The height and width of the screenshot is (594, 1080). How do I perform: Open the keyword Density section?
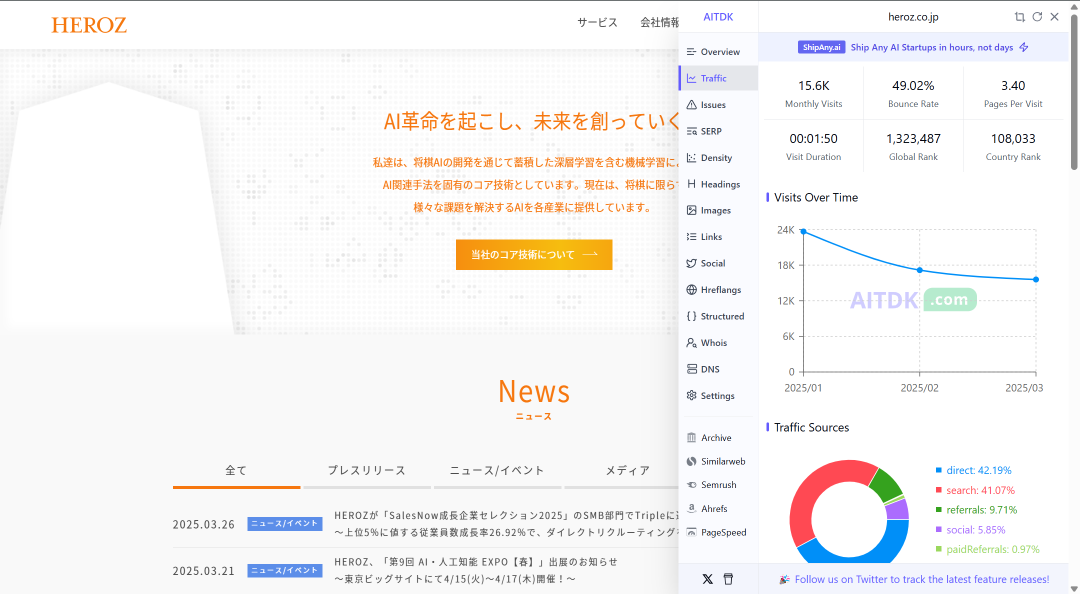(x=718, y=158)
